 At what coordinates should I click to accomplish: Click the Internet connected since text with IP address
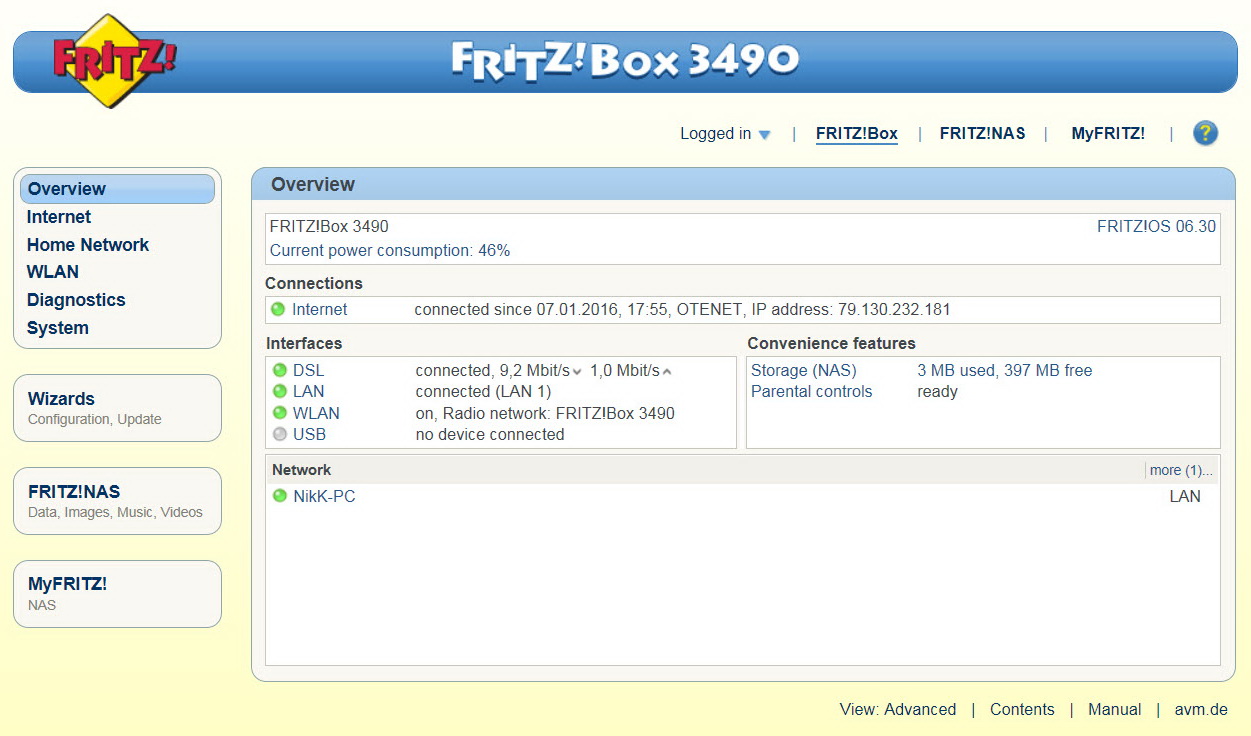point(682,310)
